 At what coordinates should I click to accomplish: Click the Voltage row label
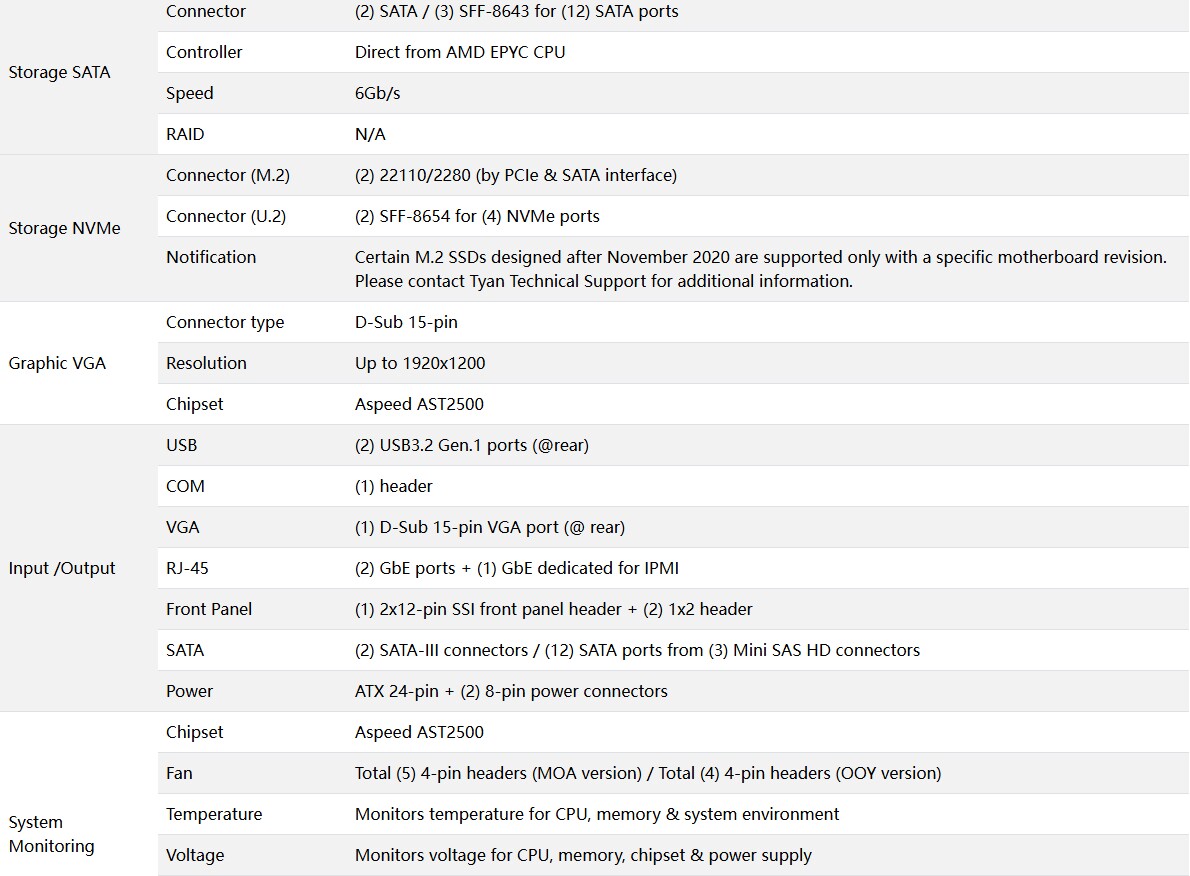coord(195,855)
